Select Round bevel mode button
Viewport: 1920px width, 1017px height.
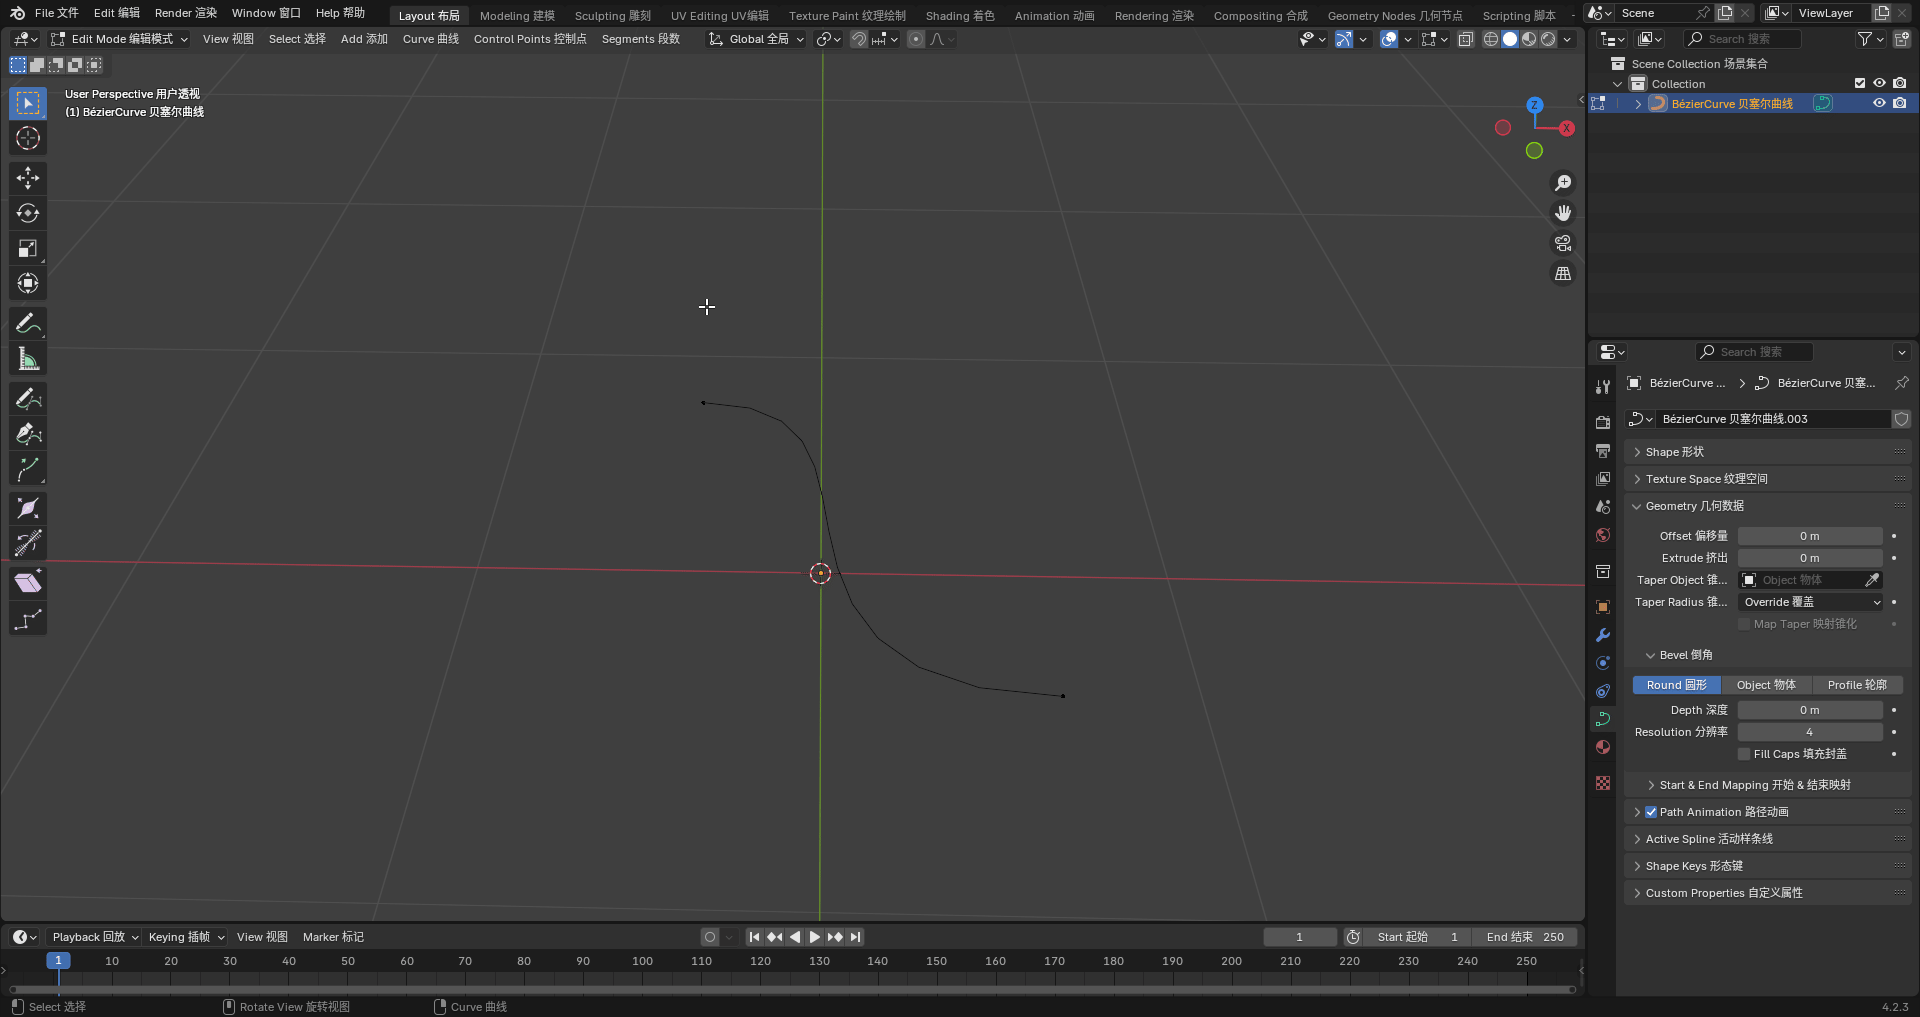pyautogui.click(x=1677, y=685)
